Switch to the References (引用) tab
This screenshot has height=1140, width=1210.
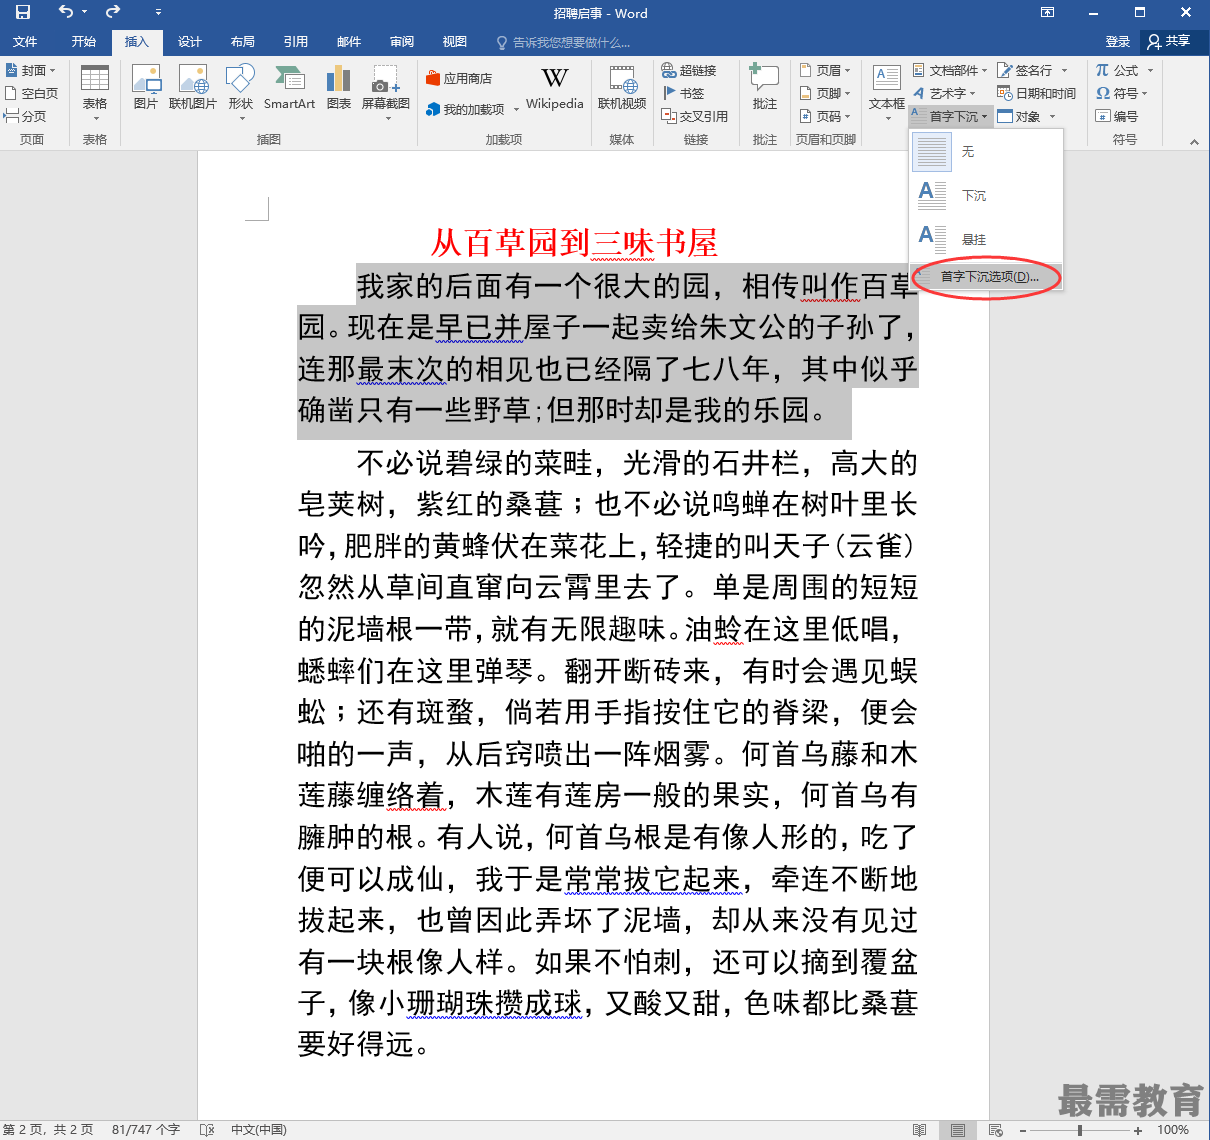(296, 41)
